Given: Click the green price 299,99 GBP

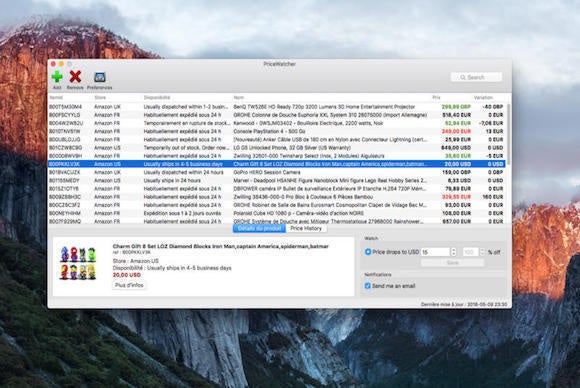Looking at the screenshot, I should [x=456, y=107].
